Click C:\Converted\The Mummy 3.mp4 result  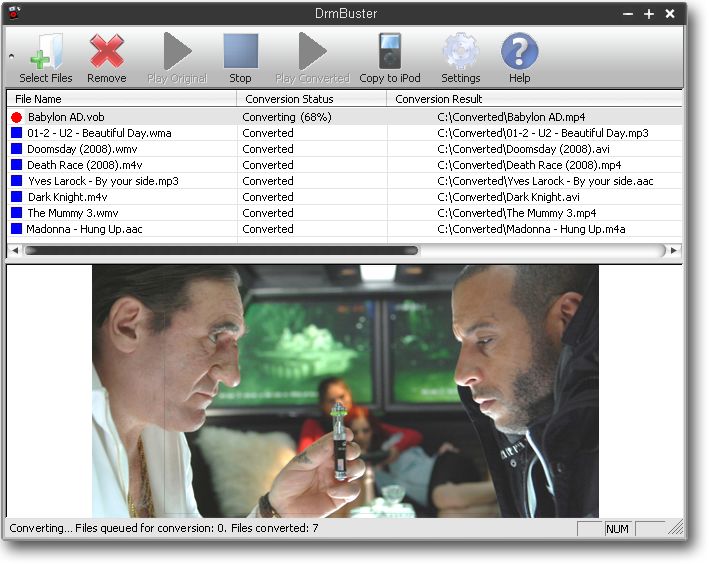(x=516, y=213)
